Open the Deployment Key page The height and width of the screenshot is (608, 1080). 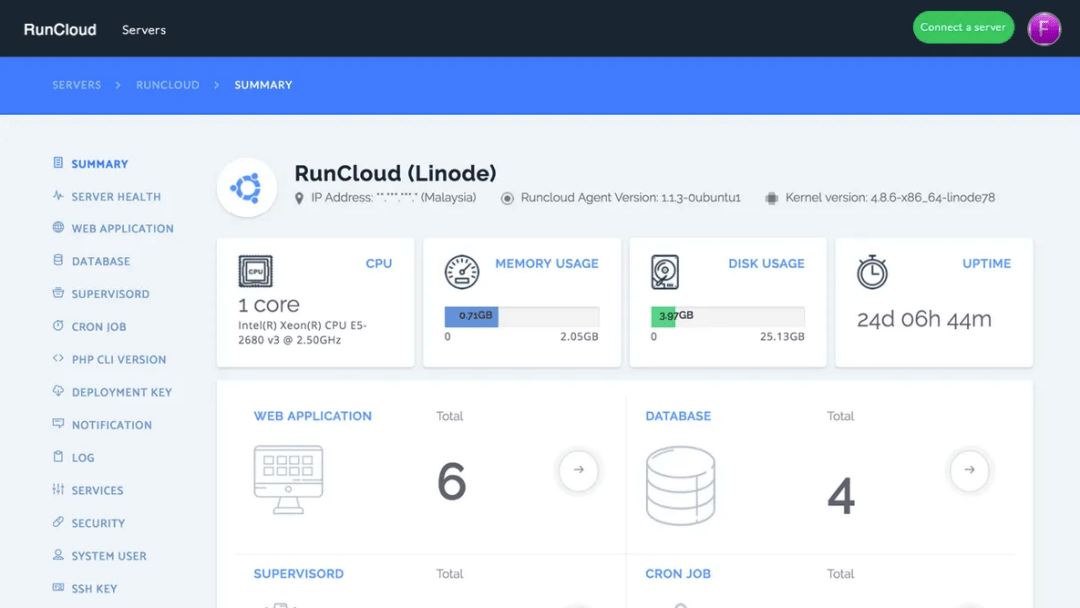(x=122, y=392)
